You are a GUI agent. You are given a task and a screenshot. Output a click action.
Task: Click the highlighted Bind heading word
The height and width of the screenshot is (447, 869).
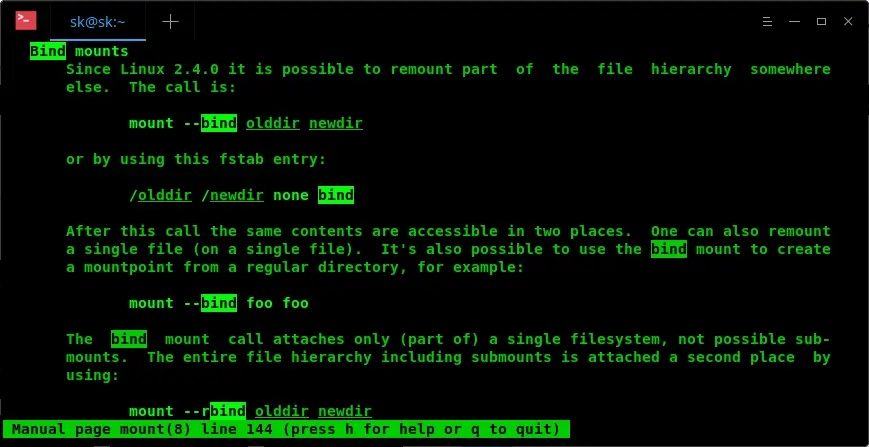coord(48,51)
